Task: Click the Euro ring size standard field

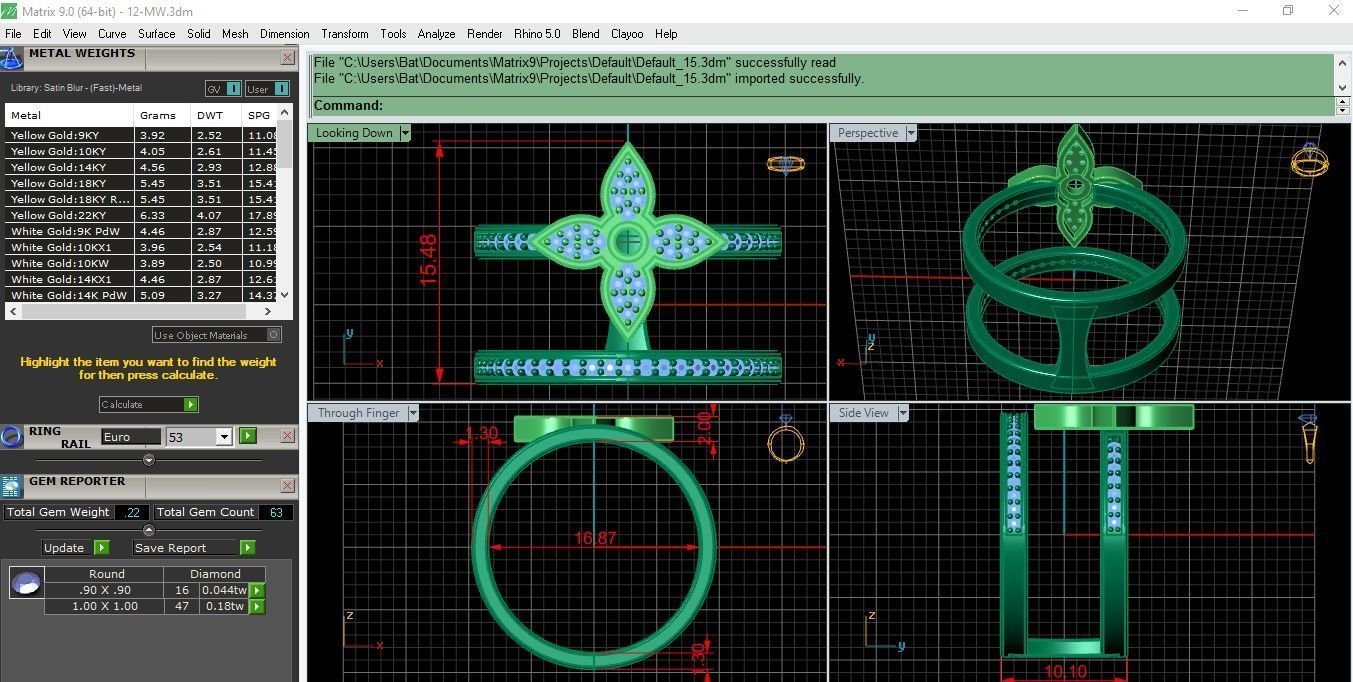Action: point(130,437)
